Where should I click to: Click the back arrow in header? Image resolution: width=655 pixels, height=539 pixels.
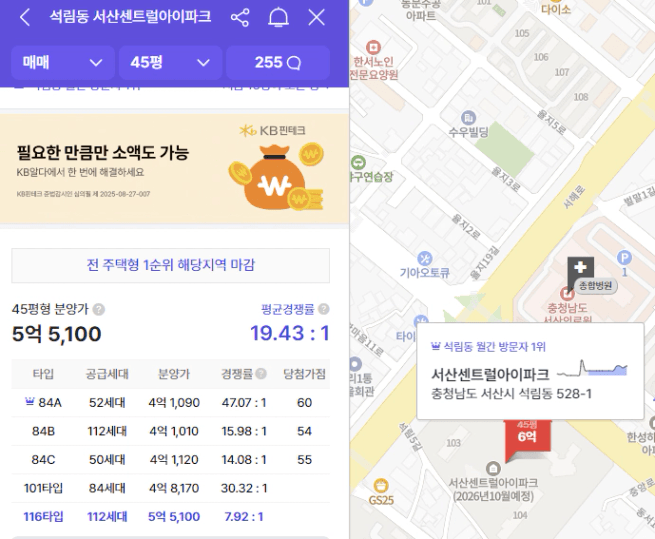(x=25, y=18)
